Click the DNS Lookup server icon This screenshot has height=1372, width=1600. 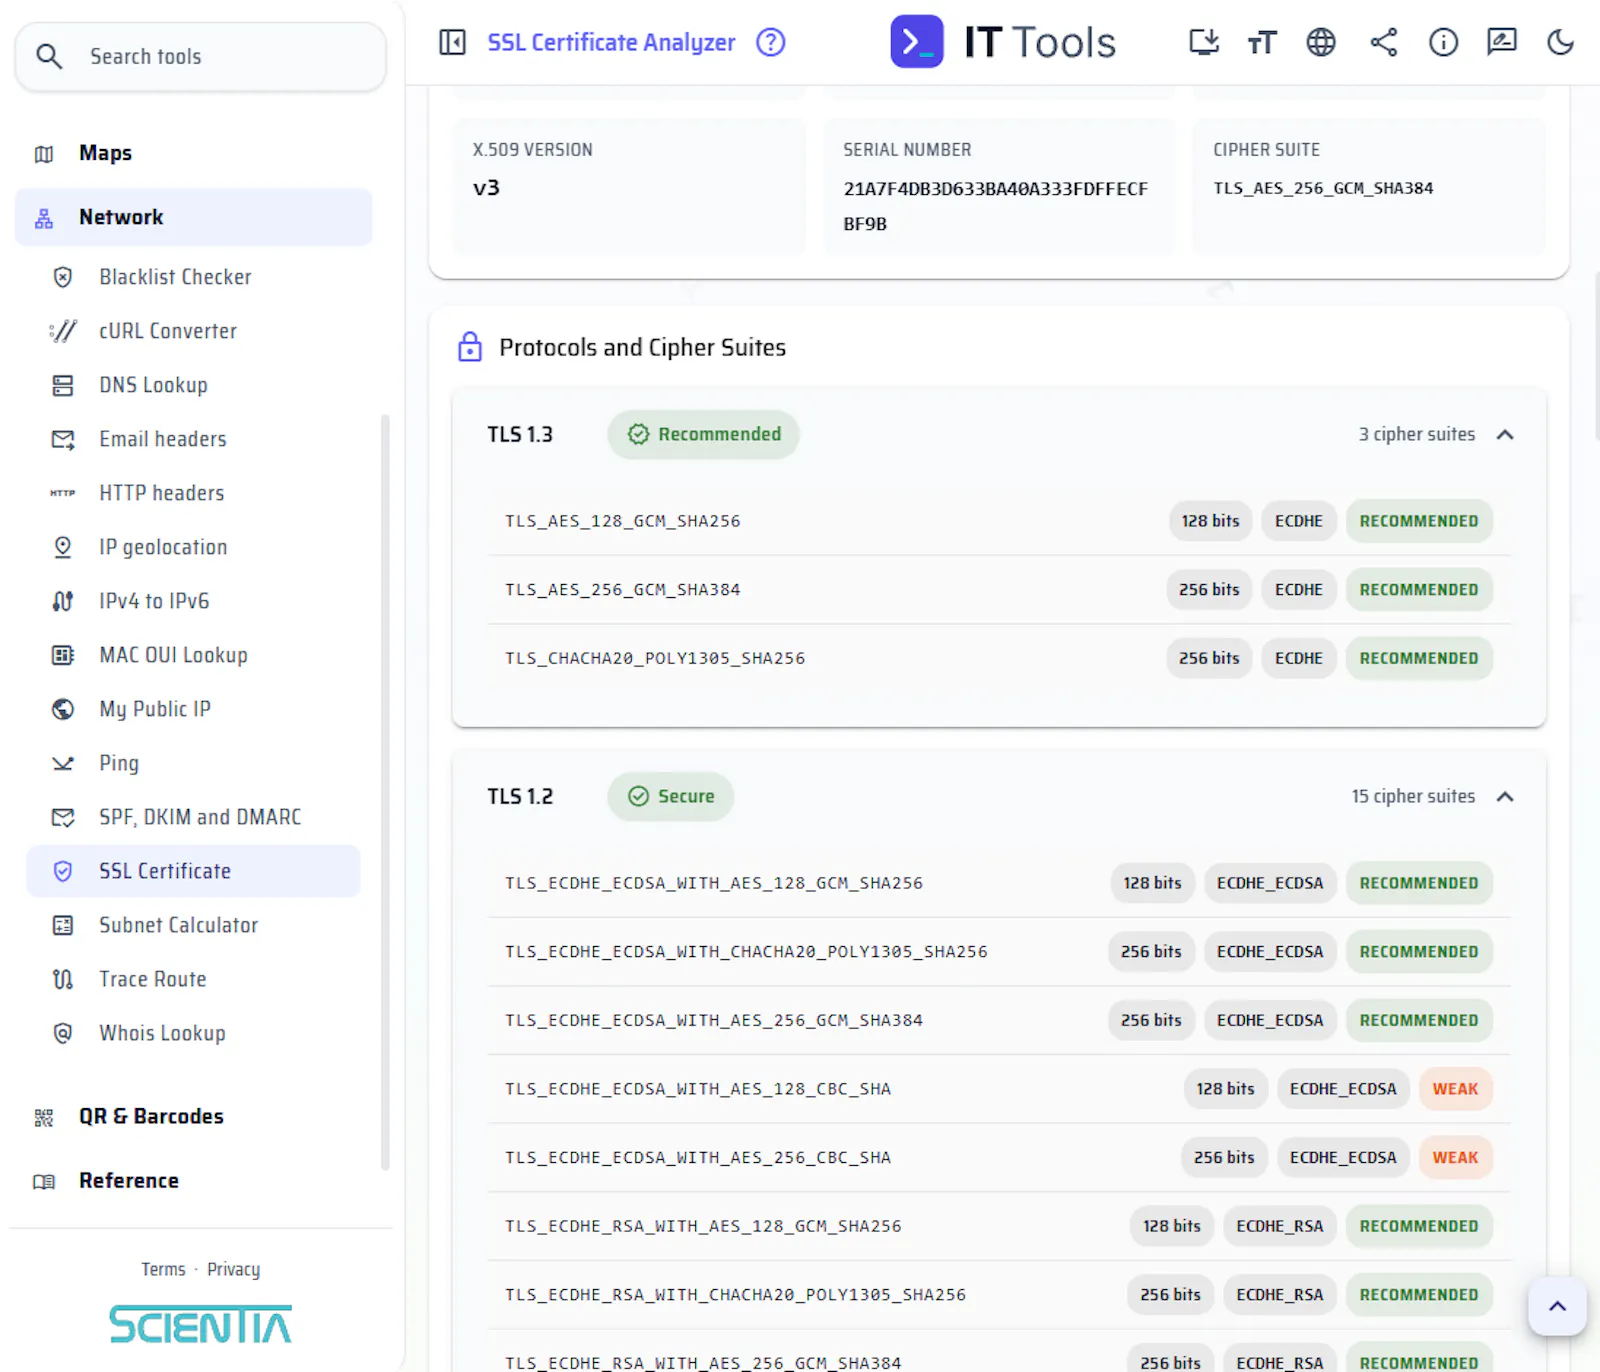pyautogui.click(x=63, y=385)
